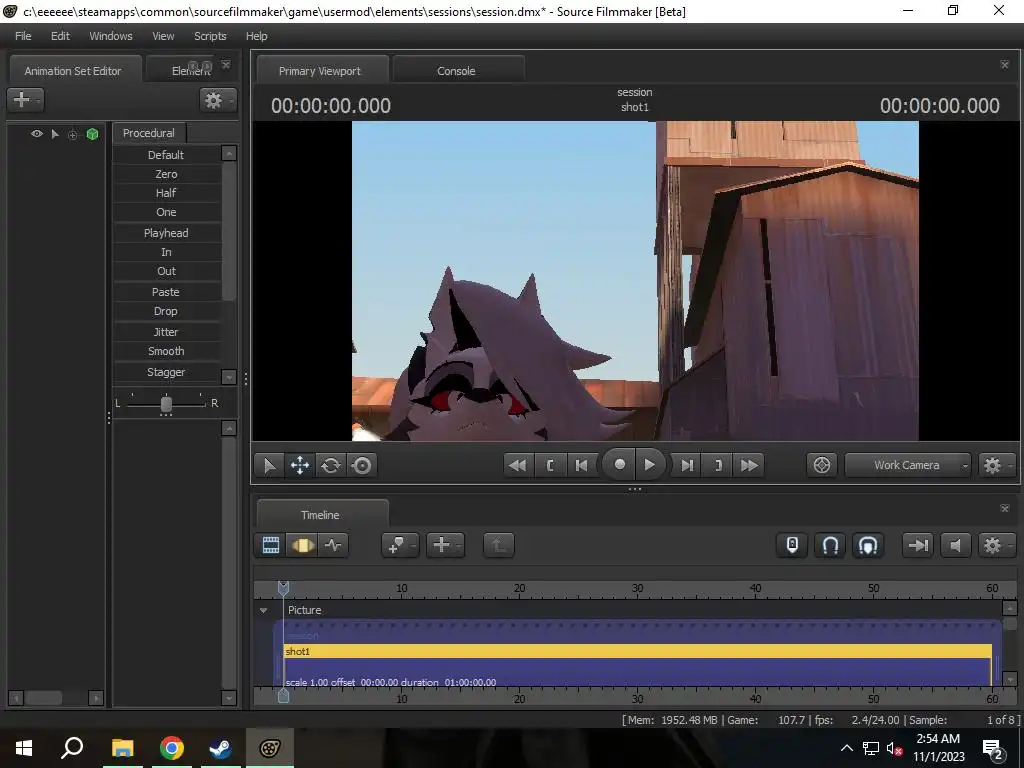Image resolution: width=1024 pixels, height=768 pixels.
Task: Switch to Motion Editor mode icon
Action: 302,545
